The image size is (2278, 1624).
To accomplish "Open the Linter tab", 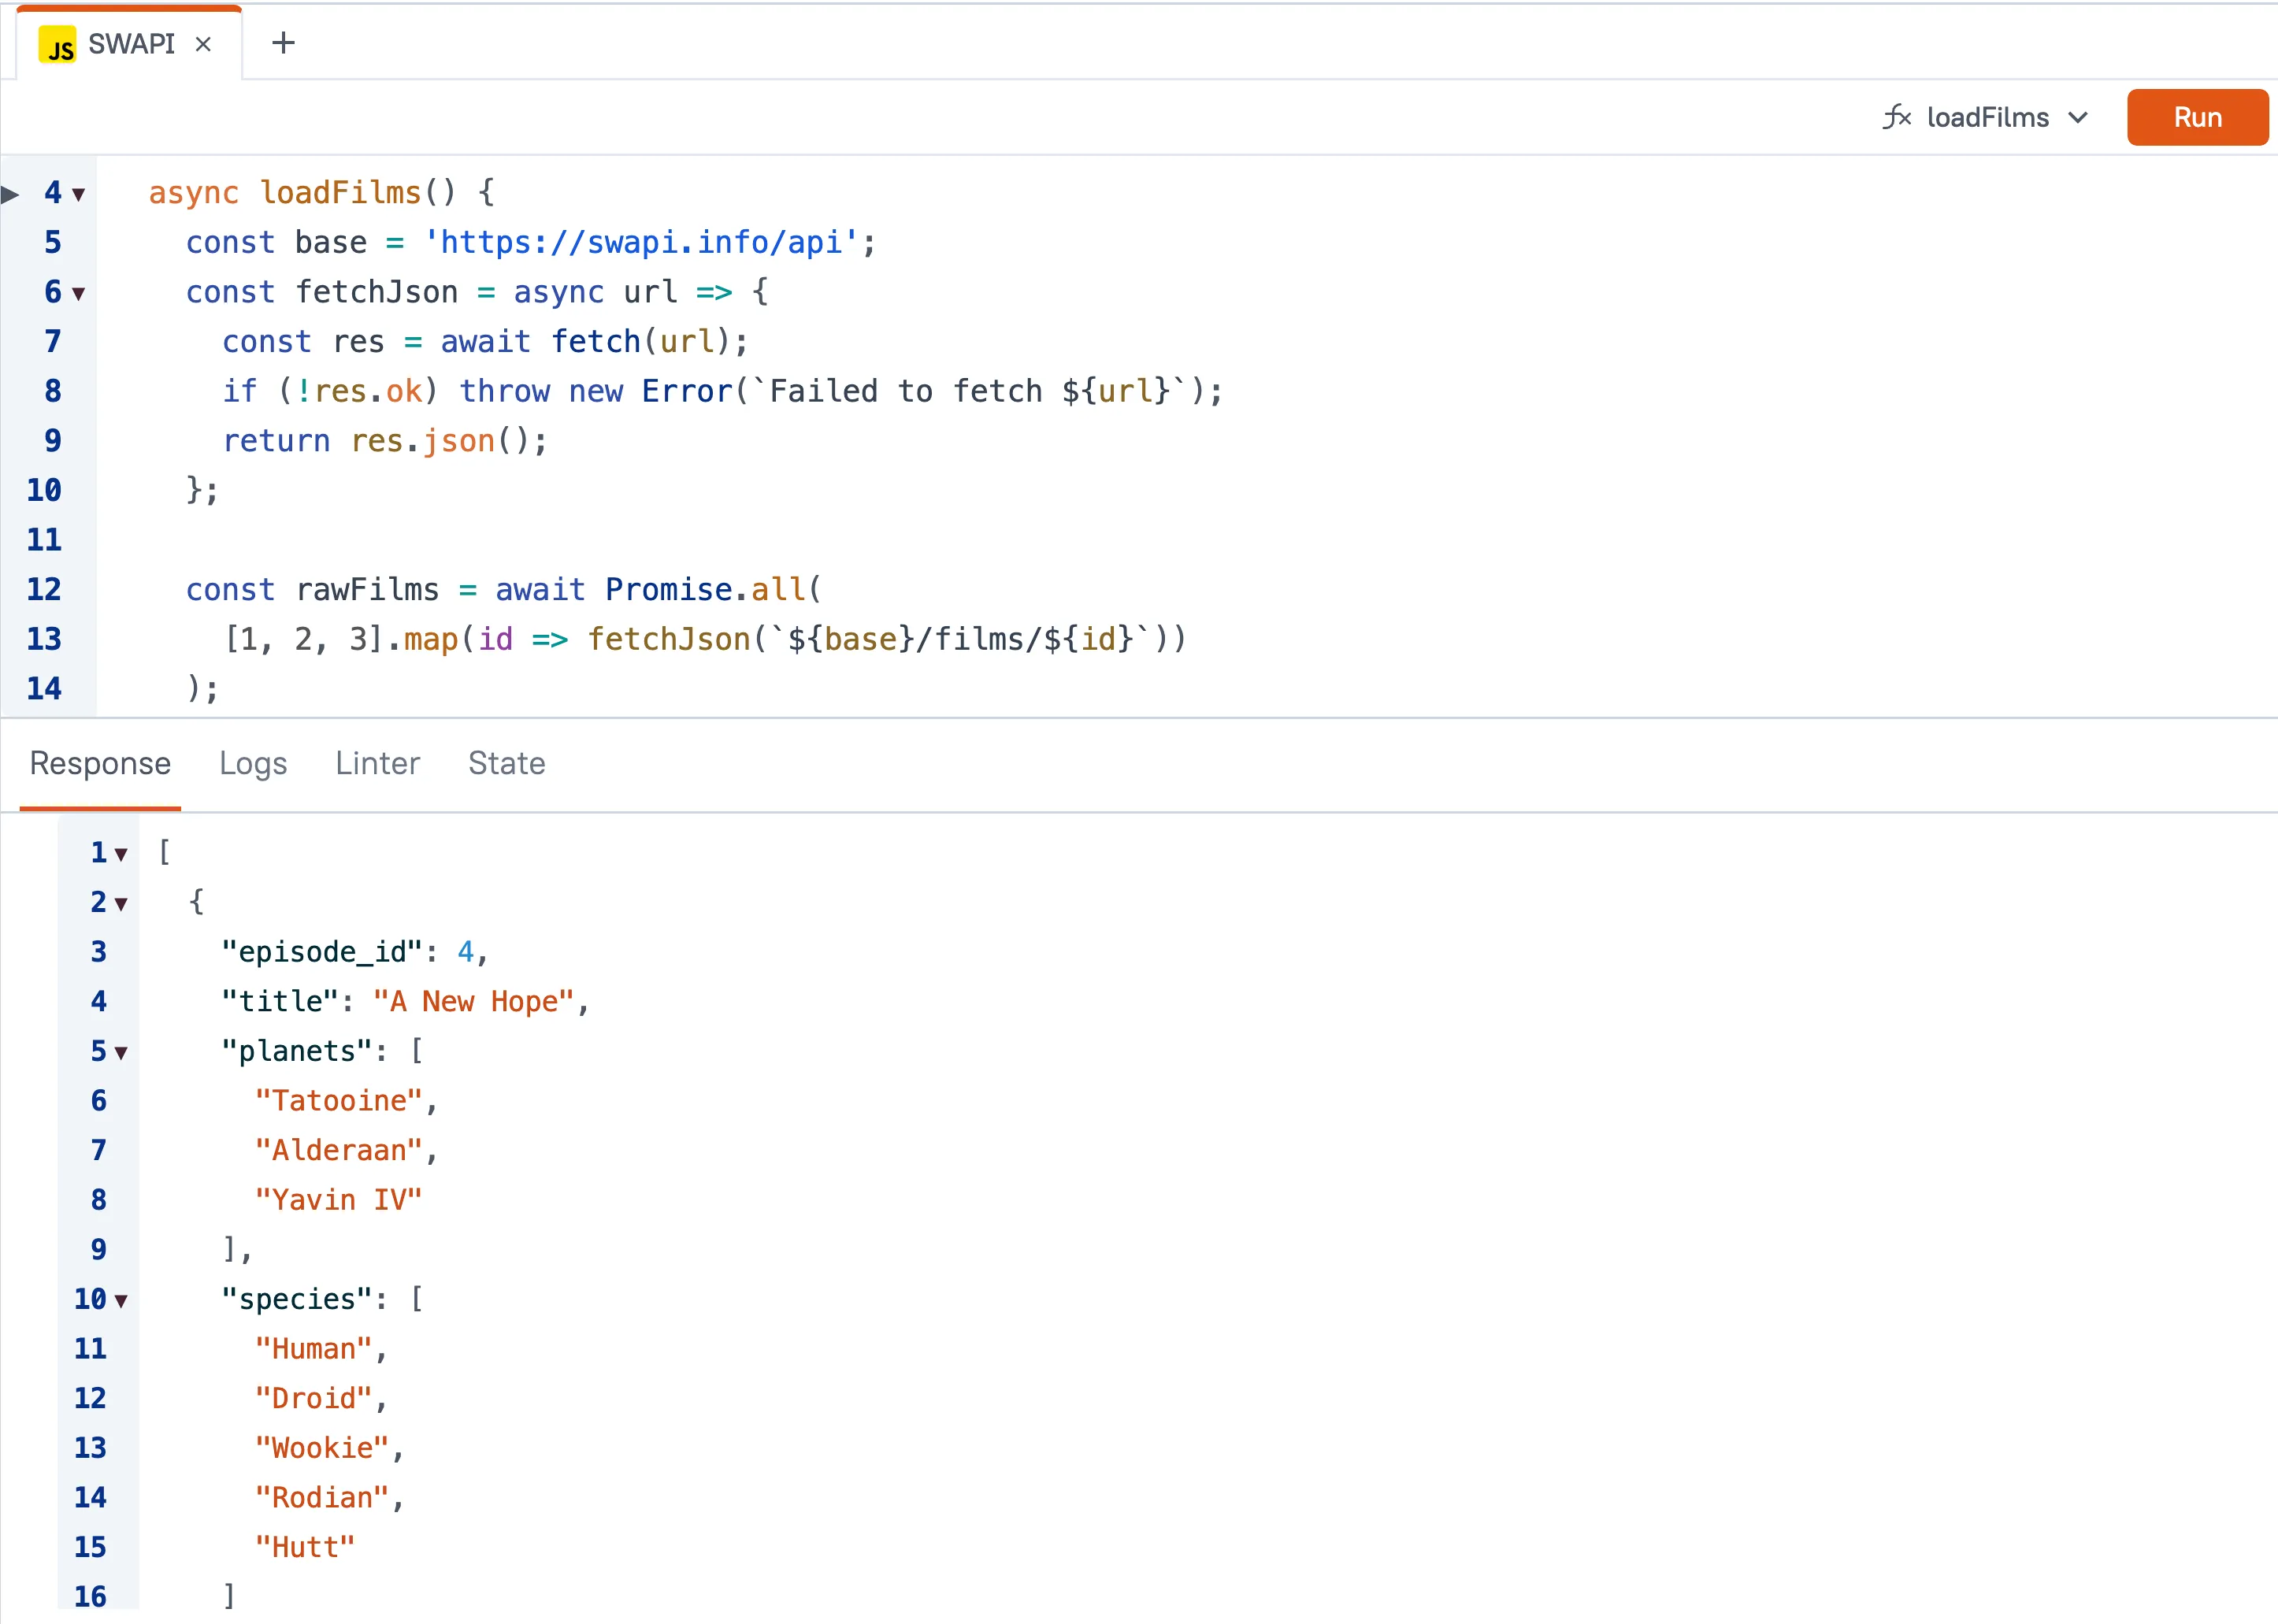I will pyautogui.click(x=377, y=763).
